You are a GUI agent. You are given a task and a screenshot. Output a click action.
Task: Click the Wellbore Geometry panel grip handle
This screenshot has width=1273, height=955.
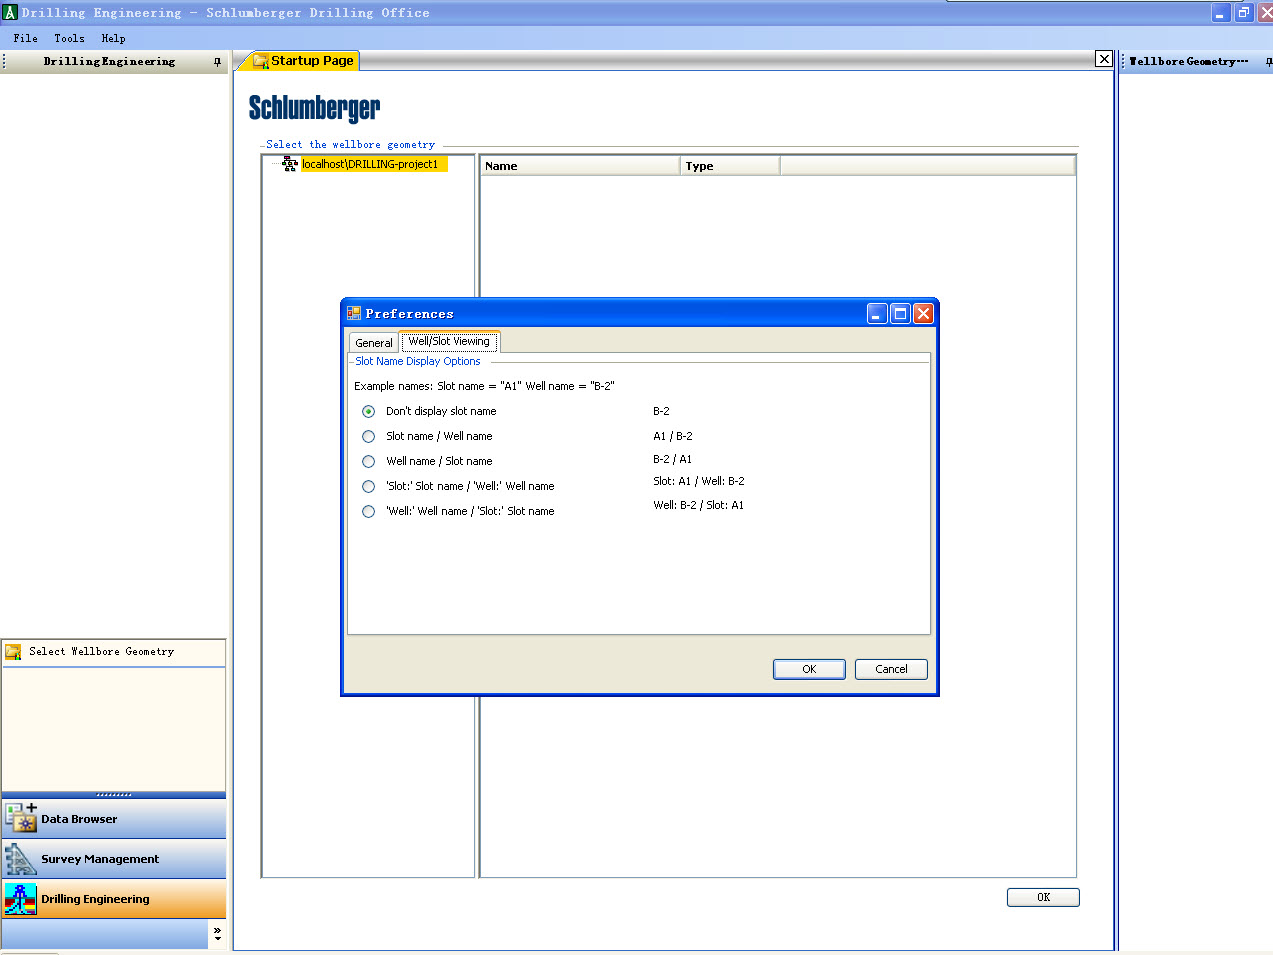coord(1123,61)
